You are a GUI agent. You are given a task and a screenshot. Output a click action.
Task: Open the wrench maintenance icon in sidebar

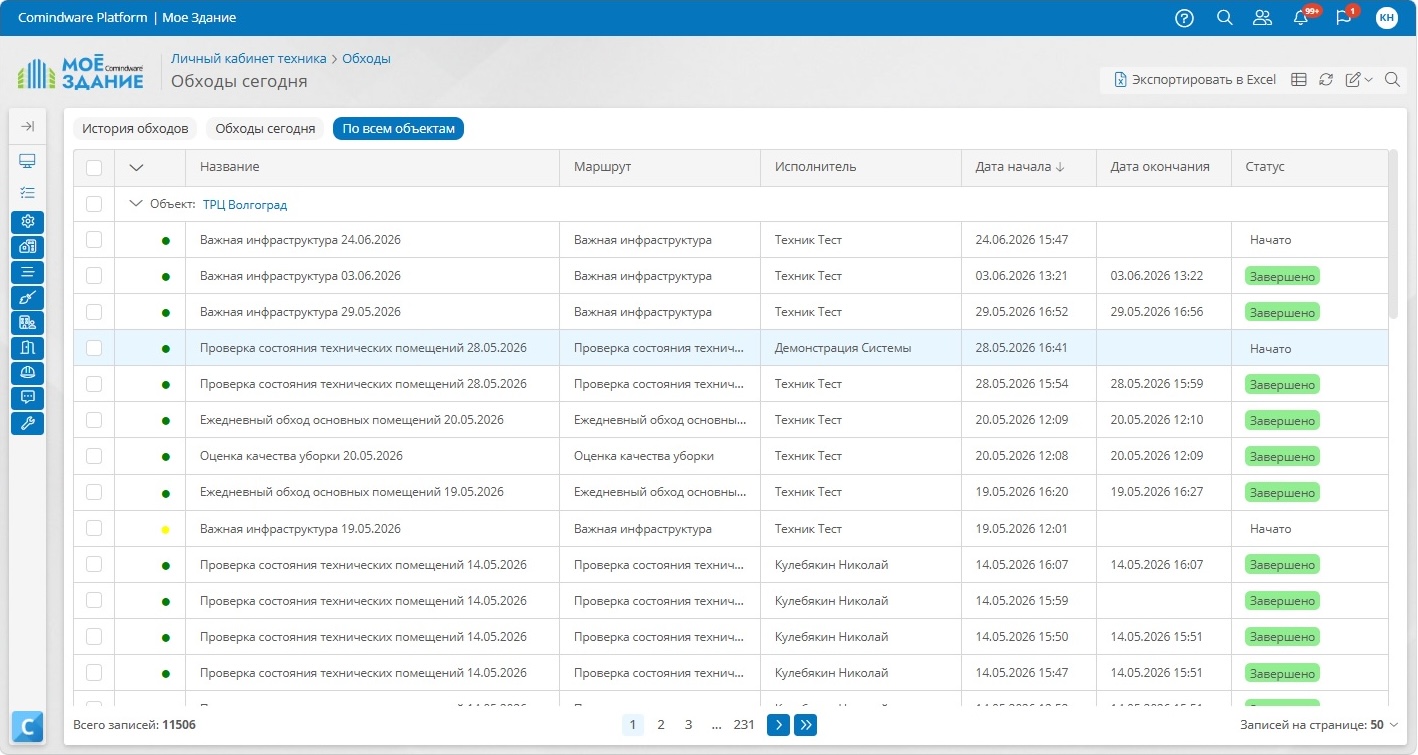click(27, 423)
